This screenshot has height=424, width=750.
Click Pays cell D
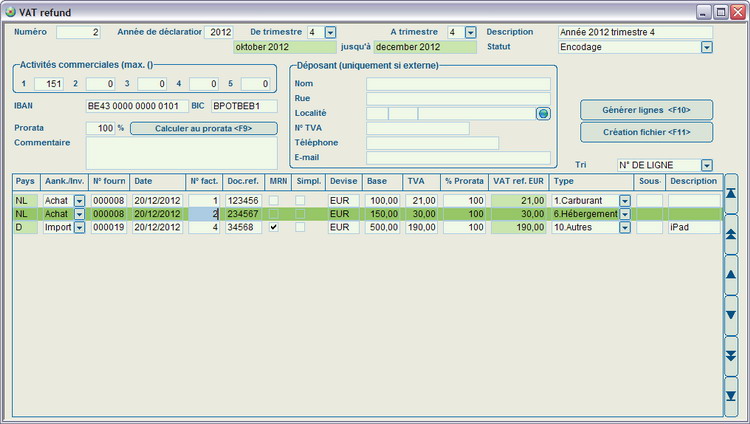[26, 227]
